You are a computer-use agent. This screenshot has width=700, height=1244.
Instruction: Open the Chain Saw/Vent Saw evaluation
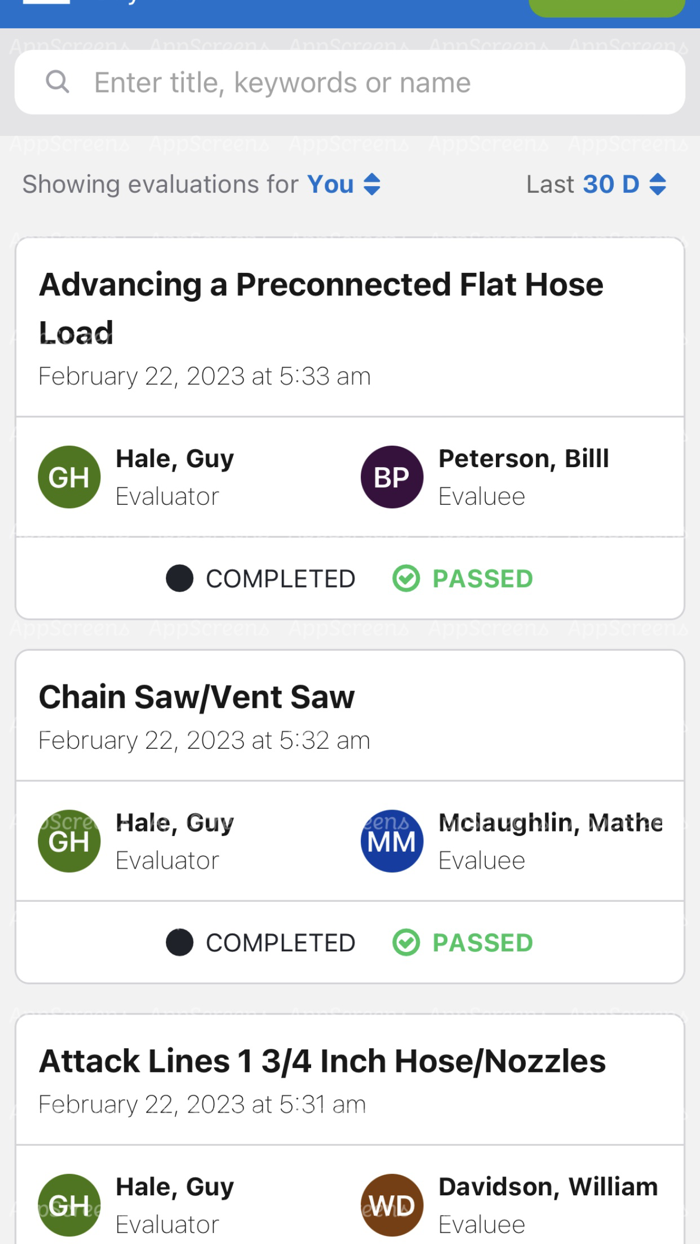coord(197,697)
